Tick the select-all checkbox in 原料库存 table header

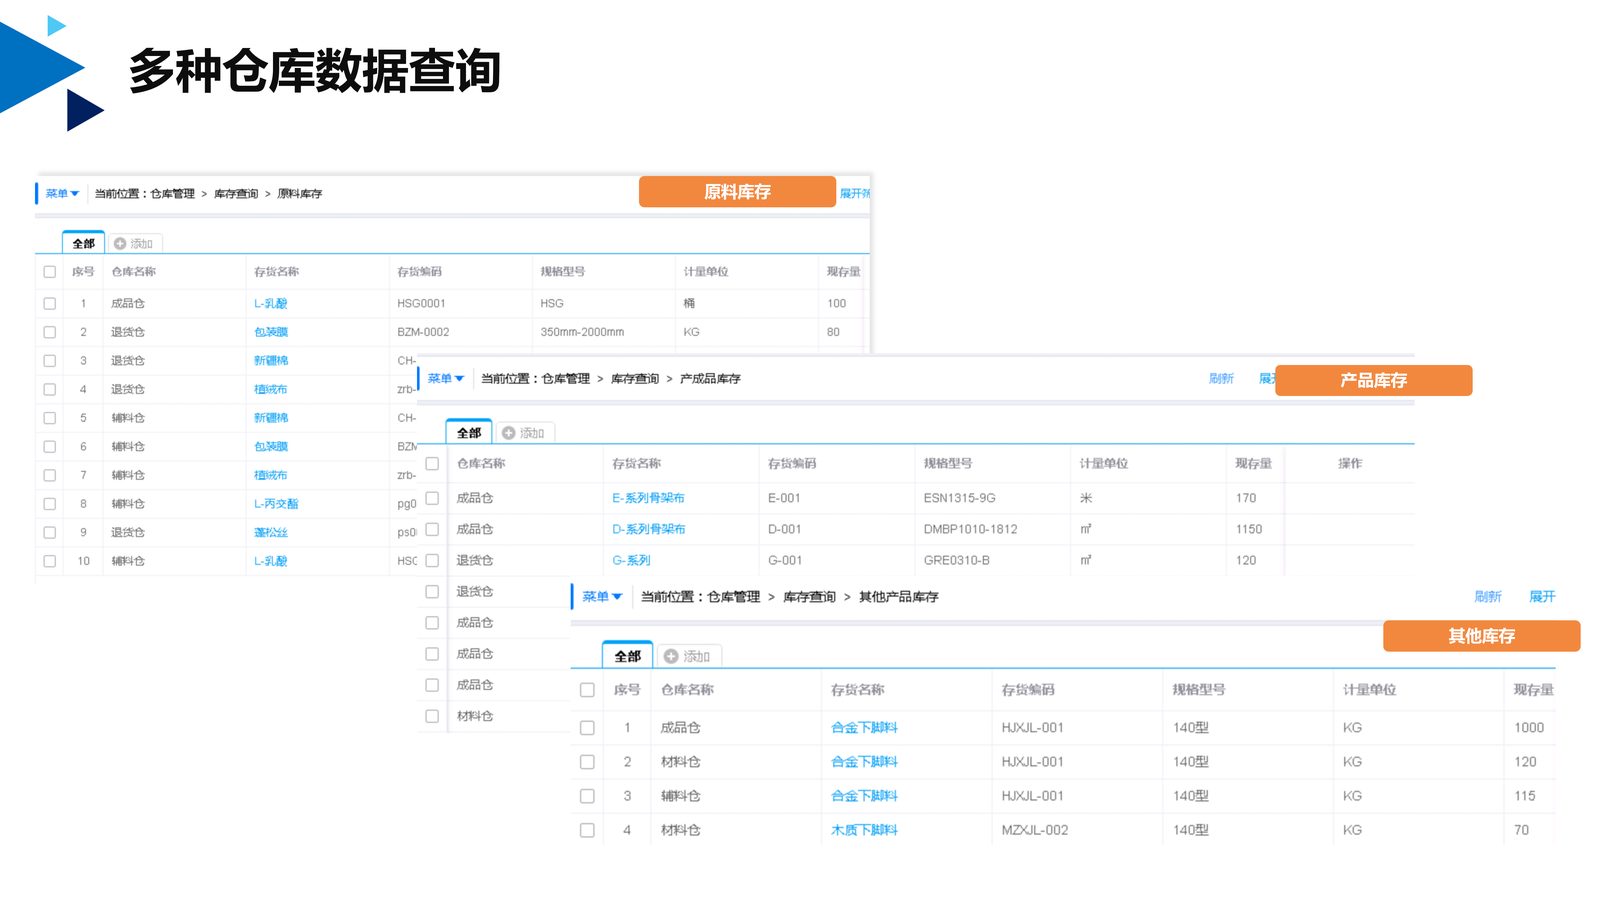[x=49, y=272]
